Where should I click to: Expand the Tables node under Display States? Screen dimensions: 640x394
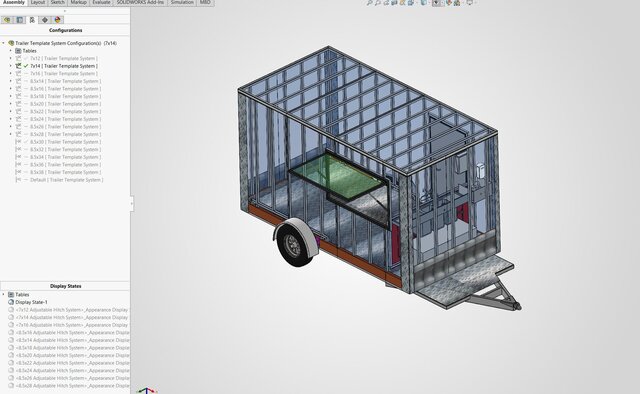tap(4, 294)
